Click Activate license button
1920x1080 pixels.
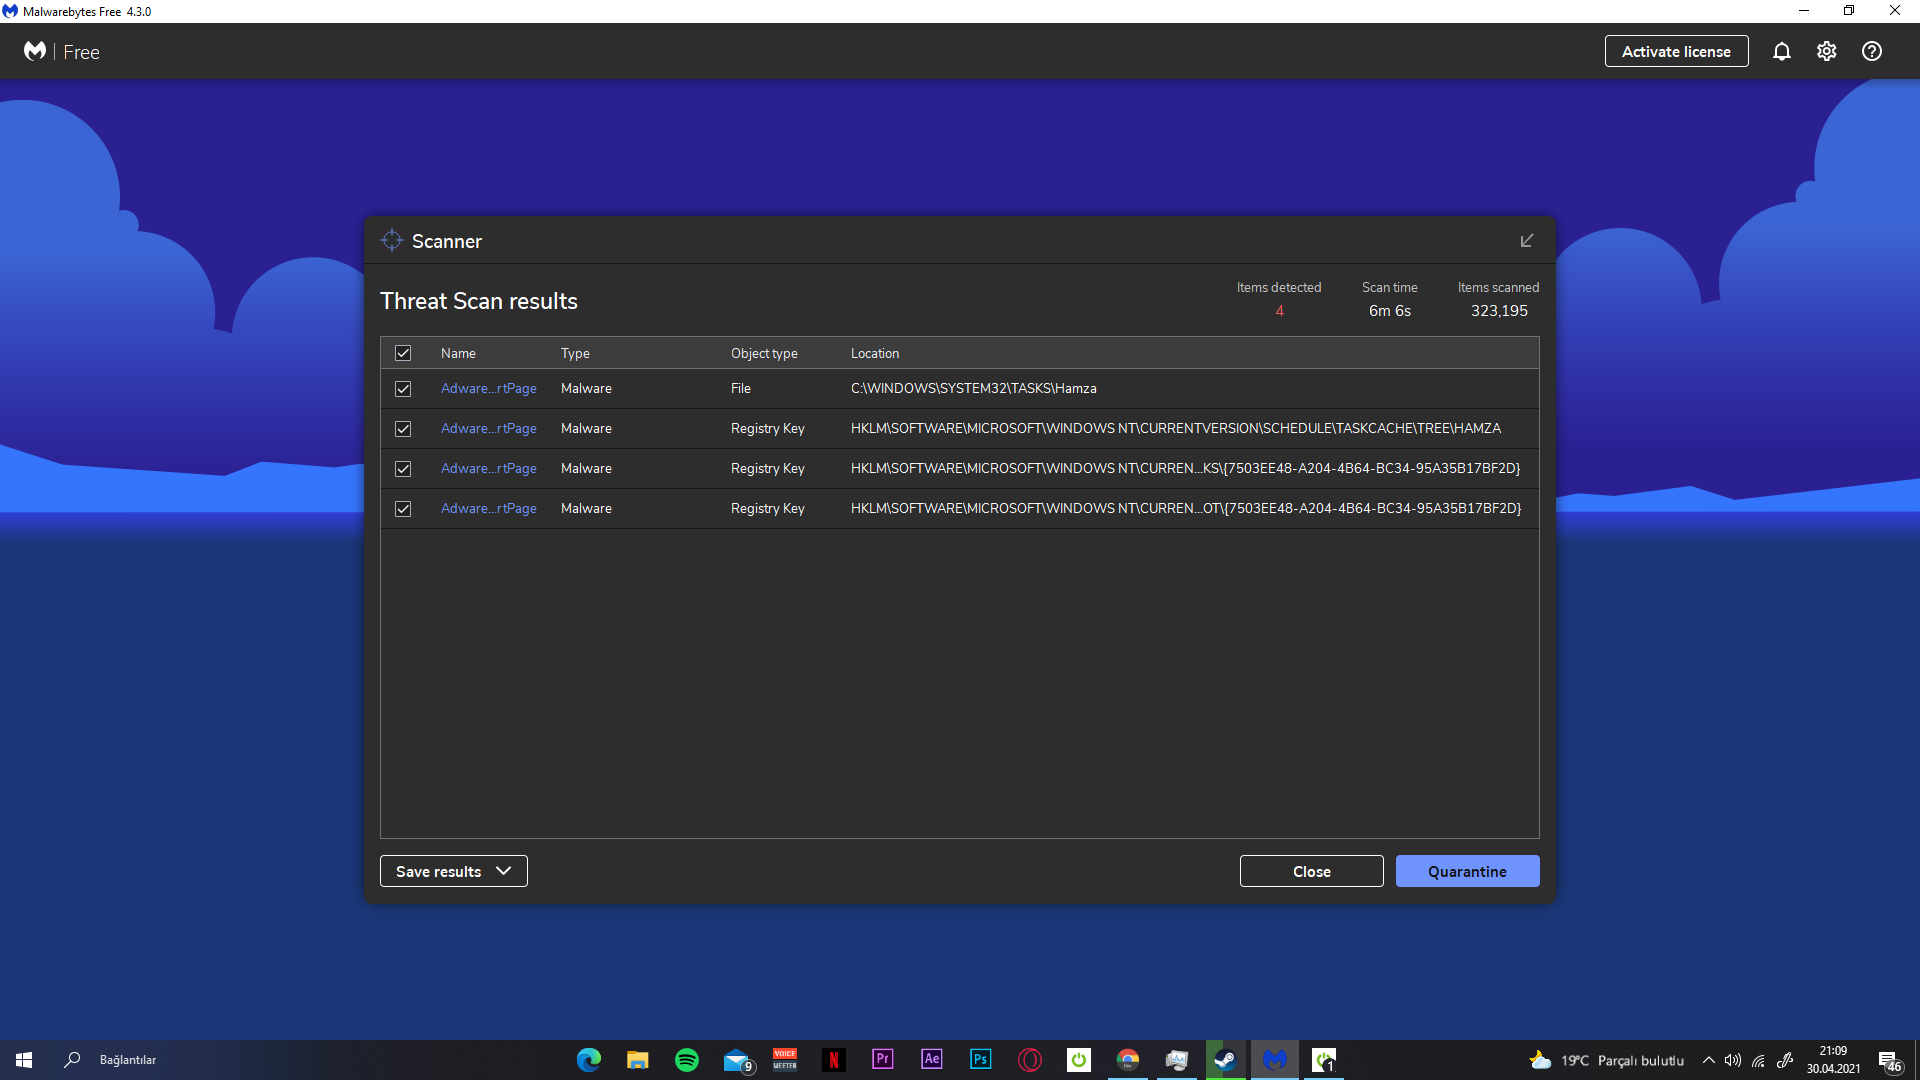tap(1675, 51)
